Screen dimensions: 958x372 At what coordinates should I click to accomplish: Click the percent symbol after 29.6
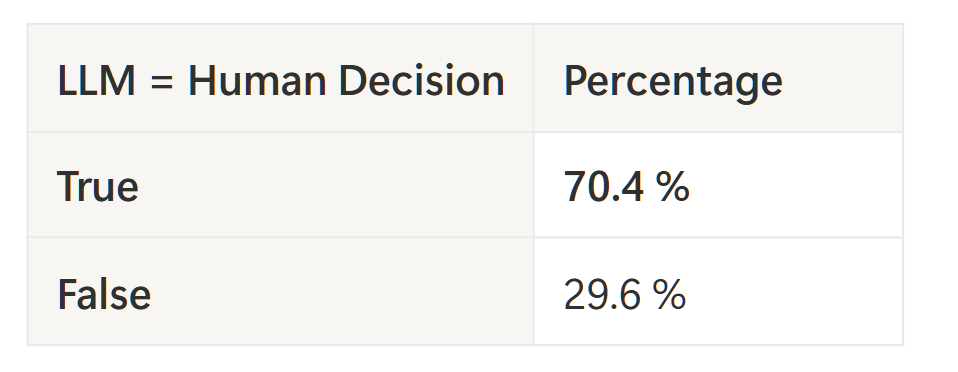[671, 294]
